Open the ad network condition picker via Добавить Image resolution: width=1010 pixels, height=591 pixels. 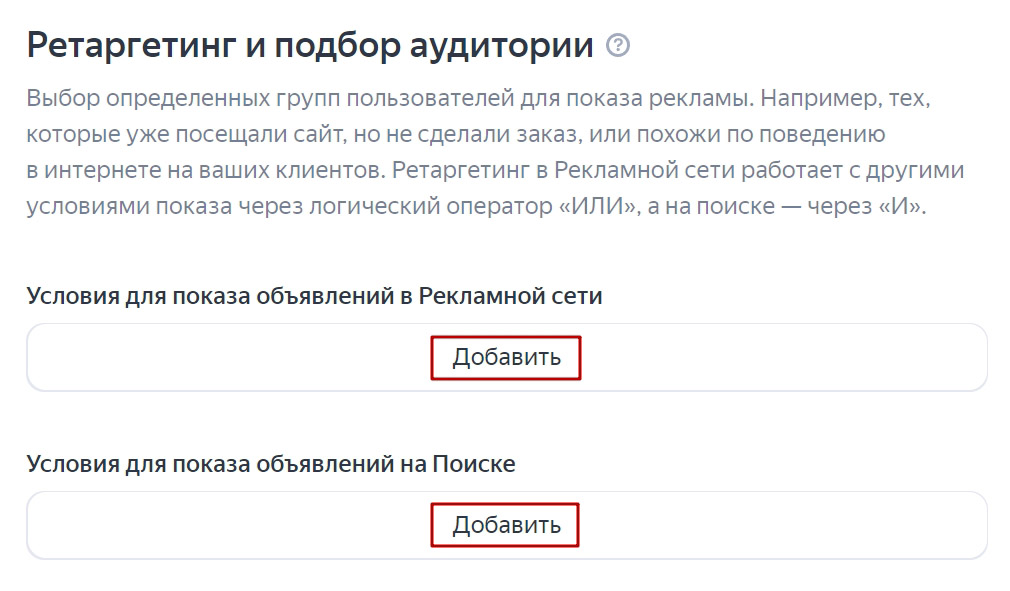(x=506, y=356)
